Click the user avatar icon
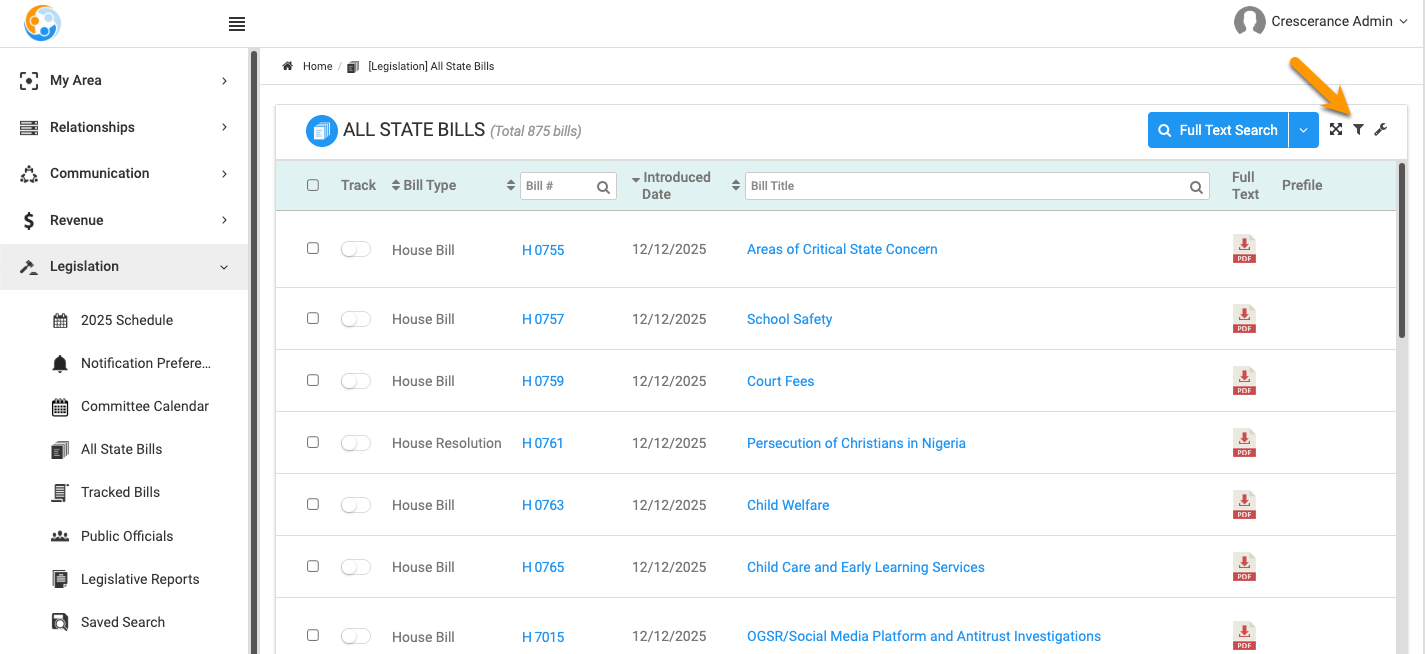 click(x=1250, y=22)
